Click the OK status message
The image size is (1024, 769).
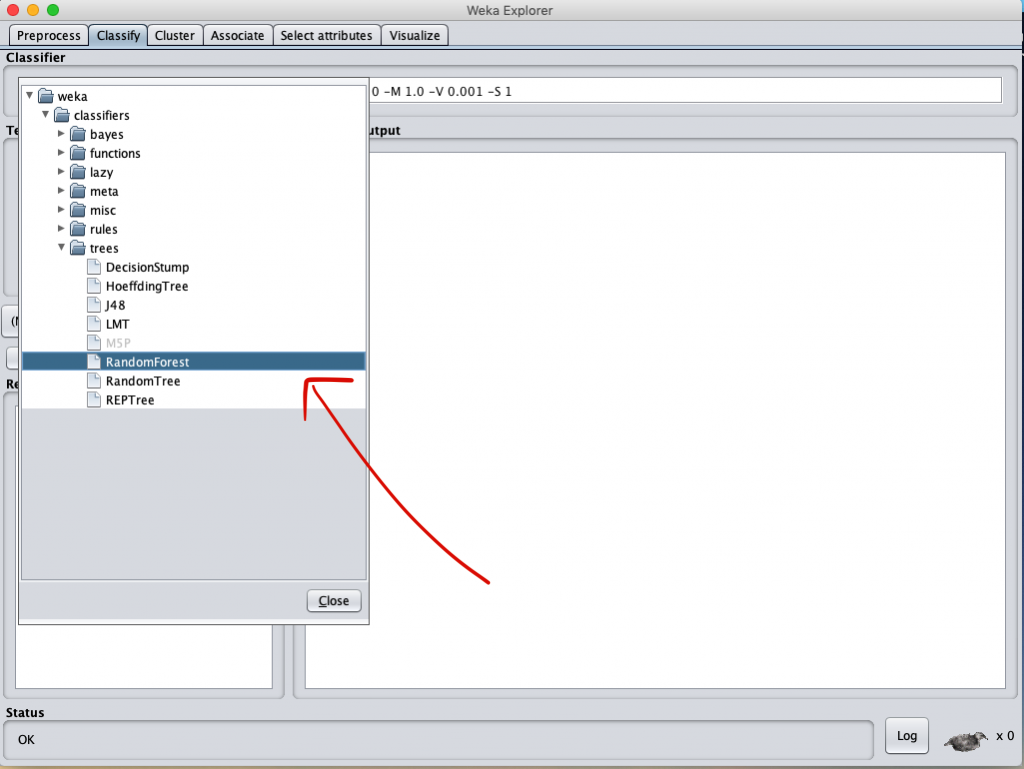pyautogui.click(x=26, y=740)
